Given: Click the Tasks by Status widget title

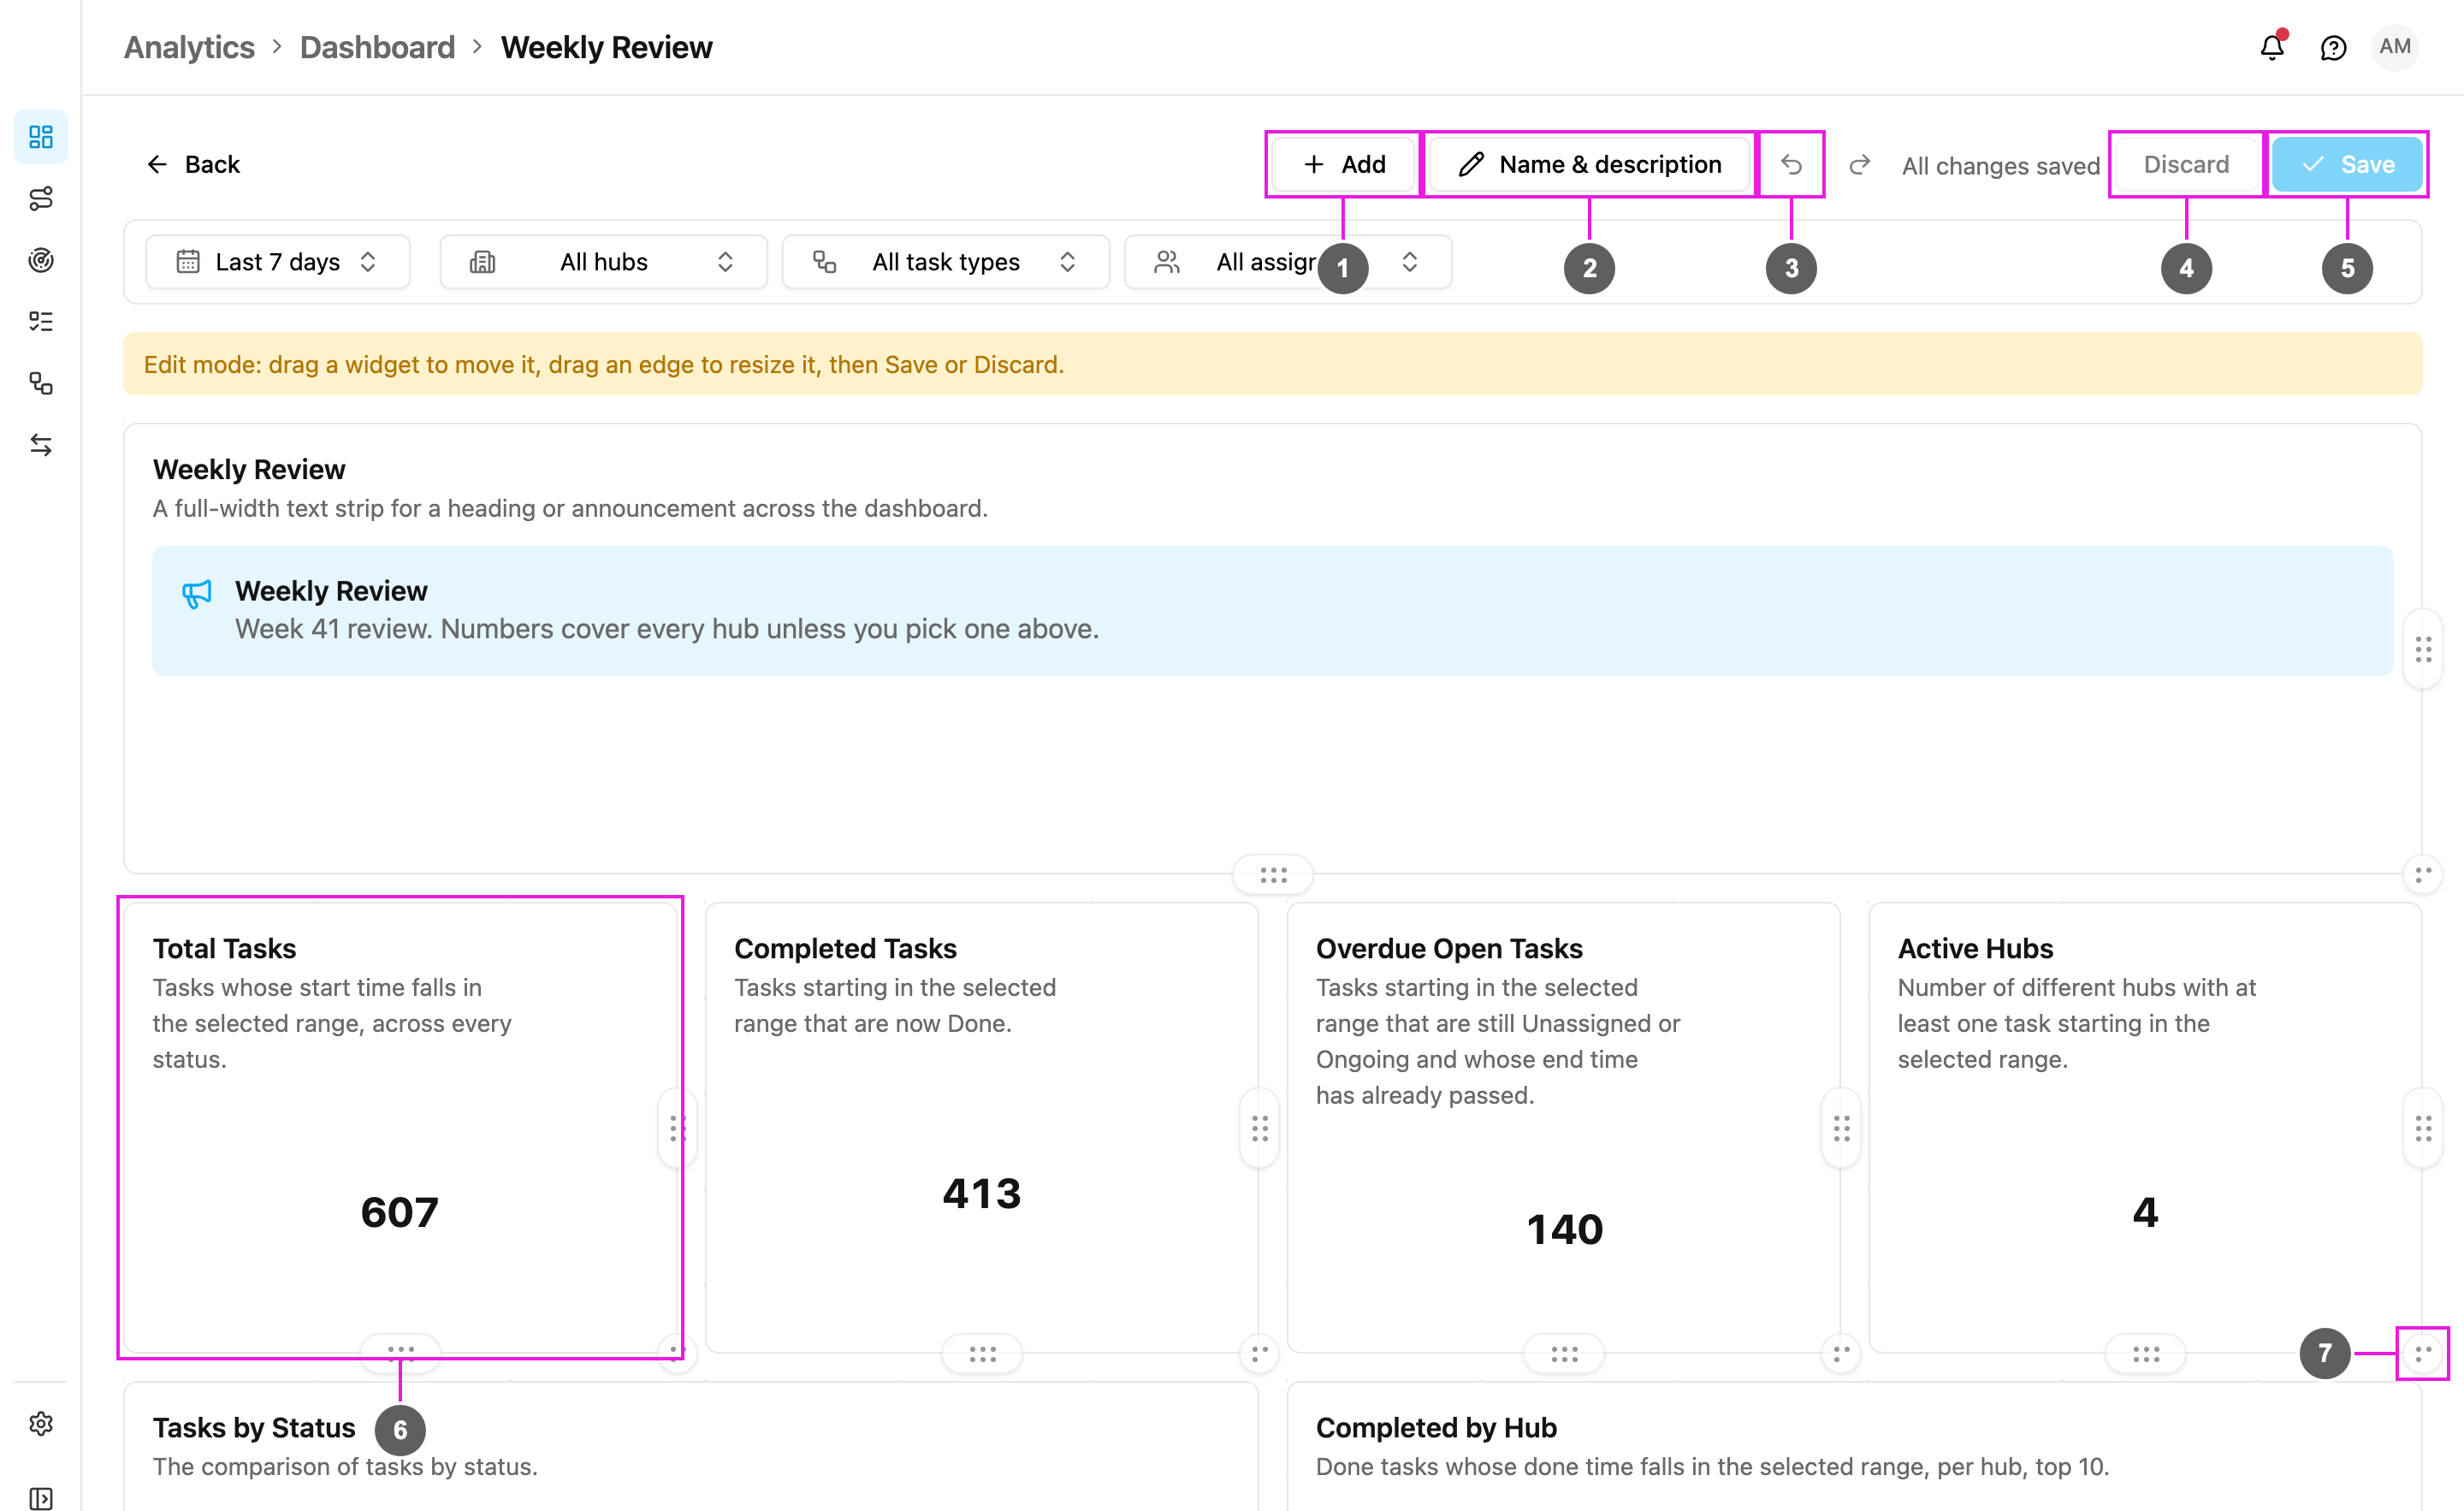Looking at the screenshot, I should 254,1427.
